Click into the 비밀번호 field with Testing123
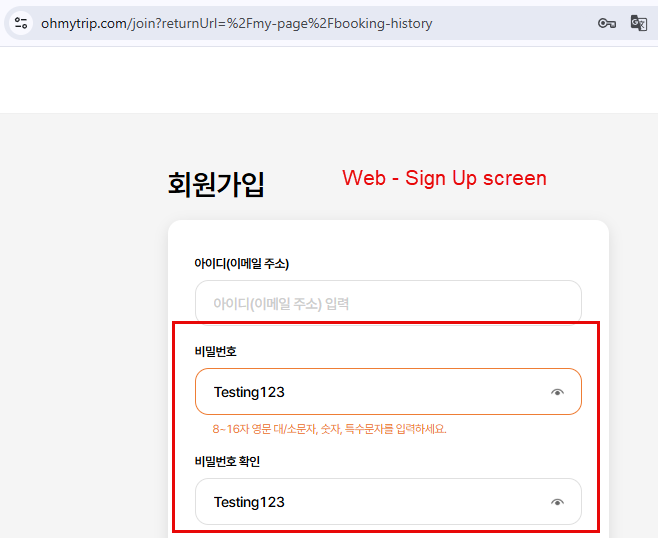 (x=388, y=392)
